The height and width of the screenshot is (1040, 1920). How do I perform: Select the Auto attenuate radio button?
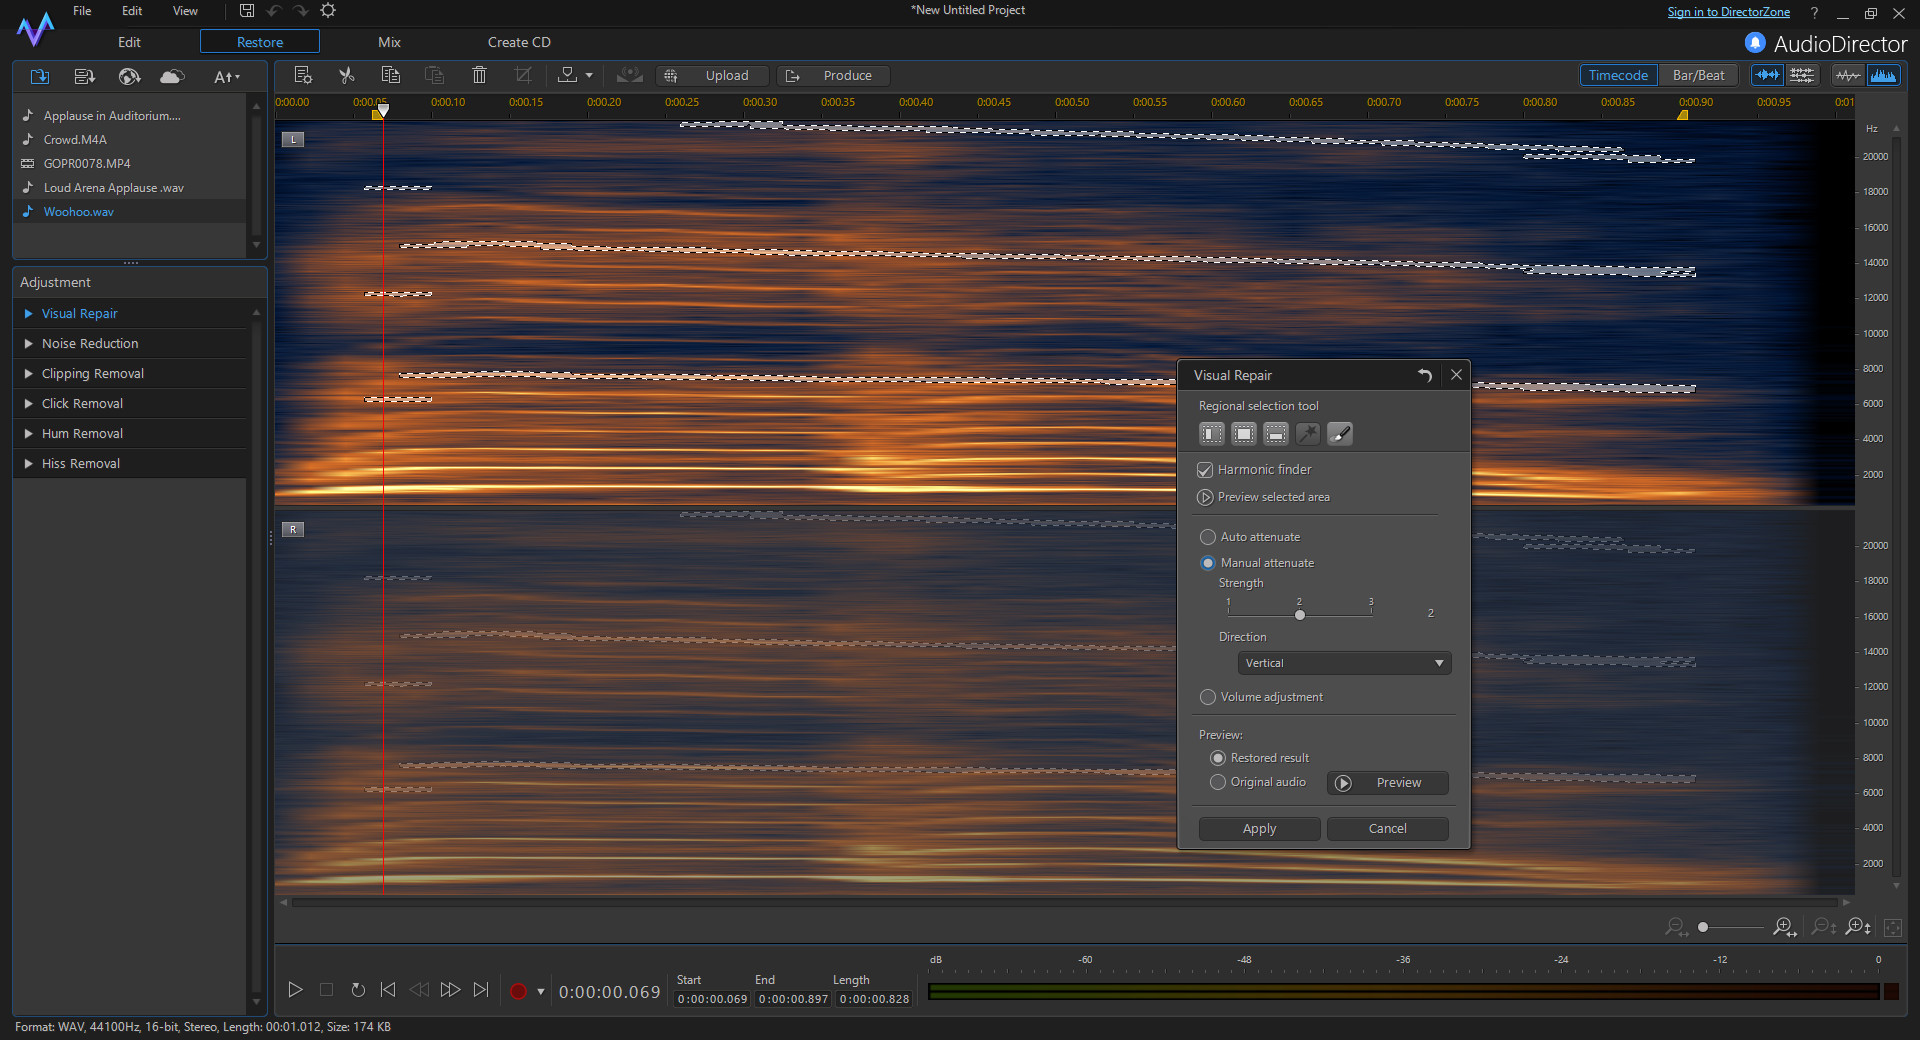[1208, 537]
